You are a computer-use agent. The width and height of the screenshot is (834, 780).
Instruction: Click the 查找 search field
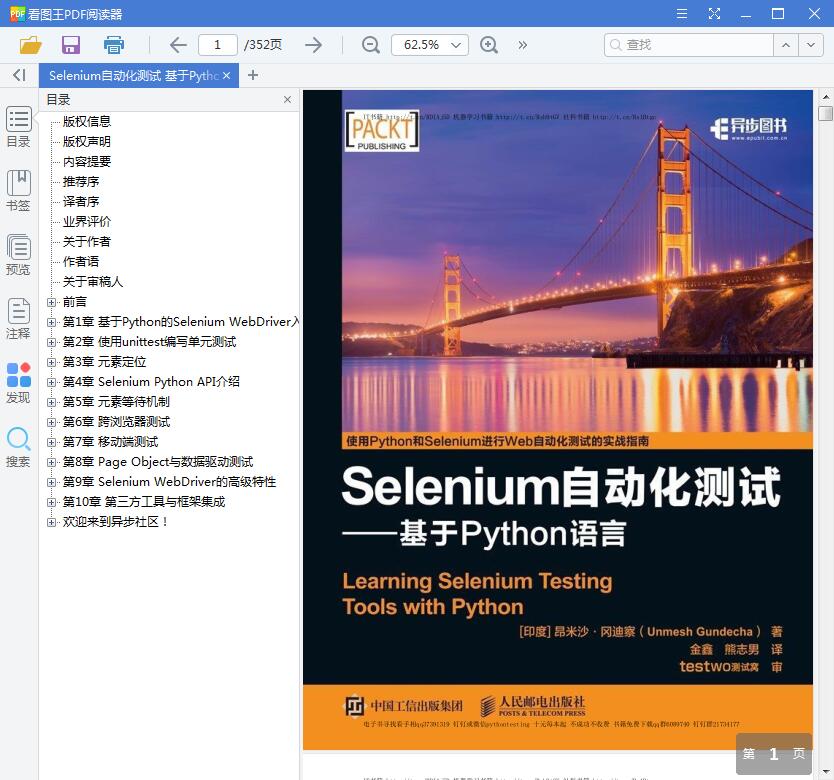pos(688,45)
